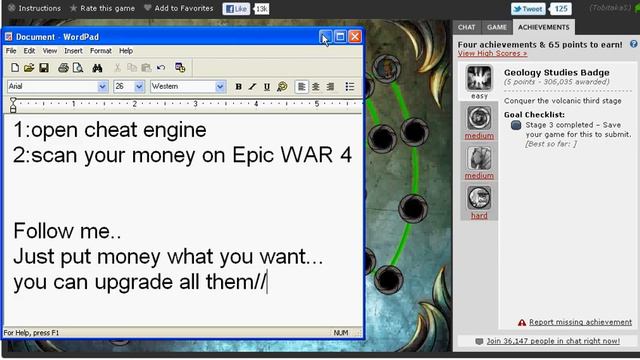640x360 pixels.
Task: Expand the font size 26 dropdown
Action: 139,87
